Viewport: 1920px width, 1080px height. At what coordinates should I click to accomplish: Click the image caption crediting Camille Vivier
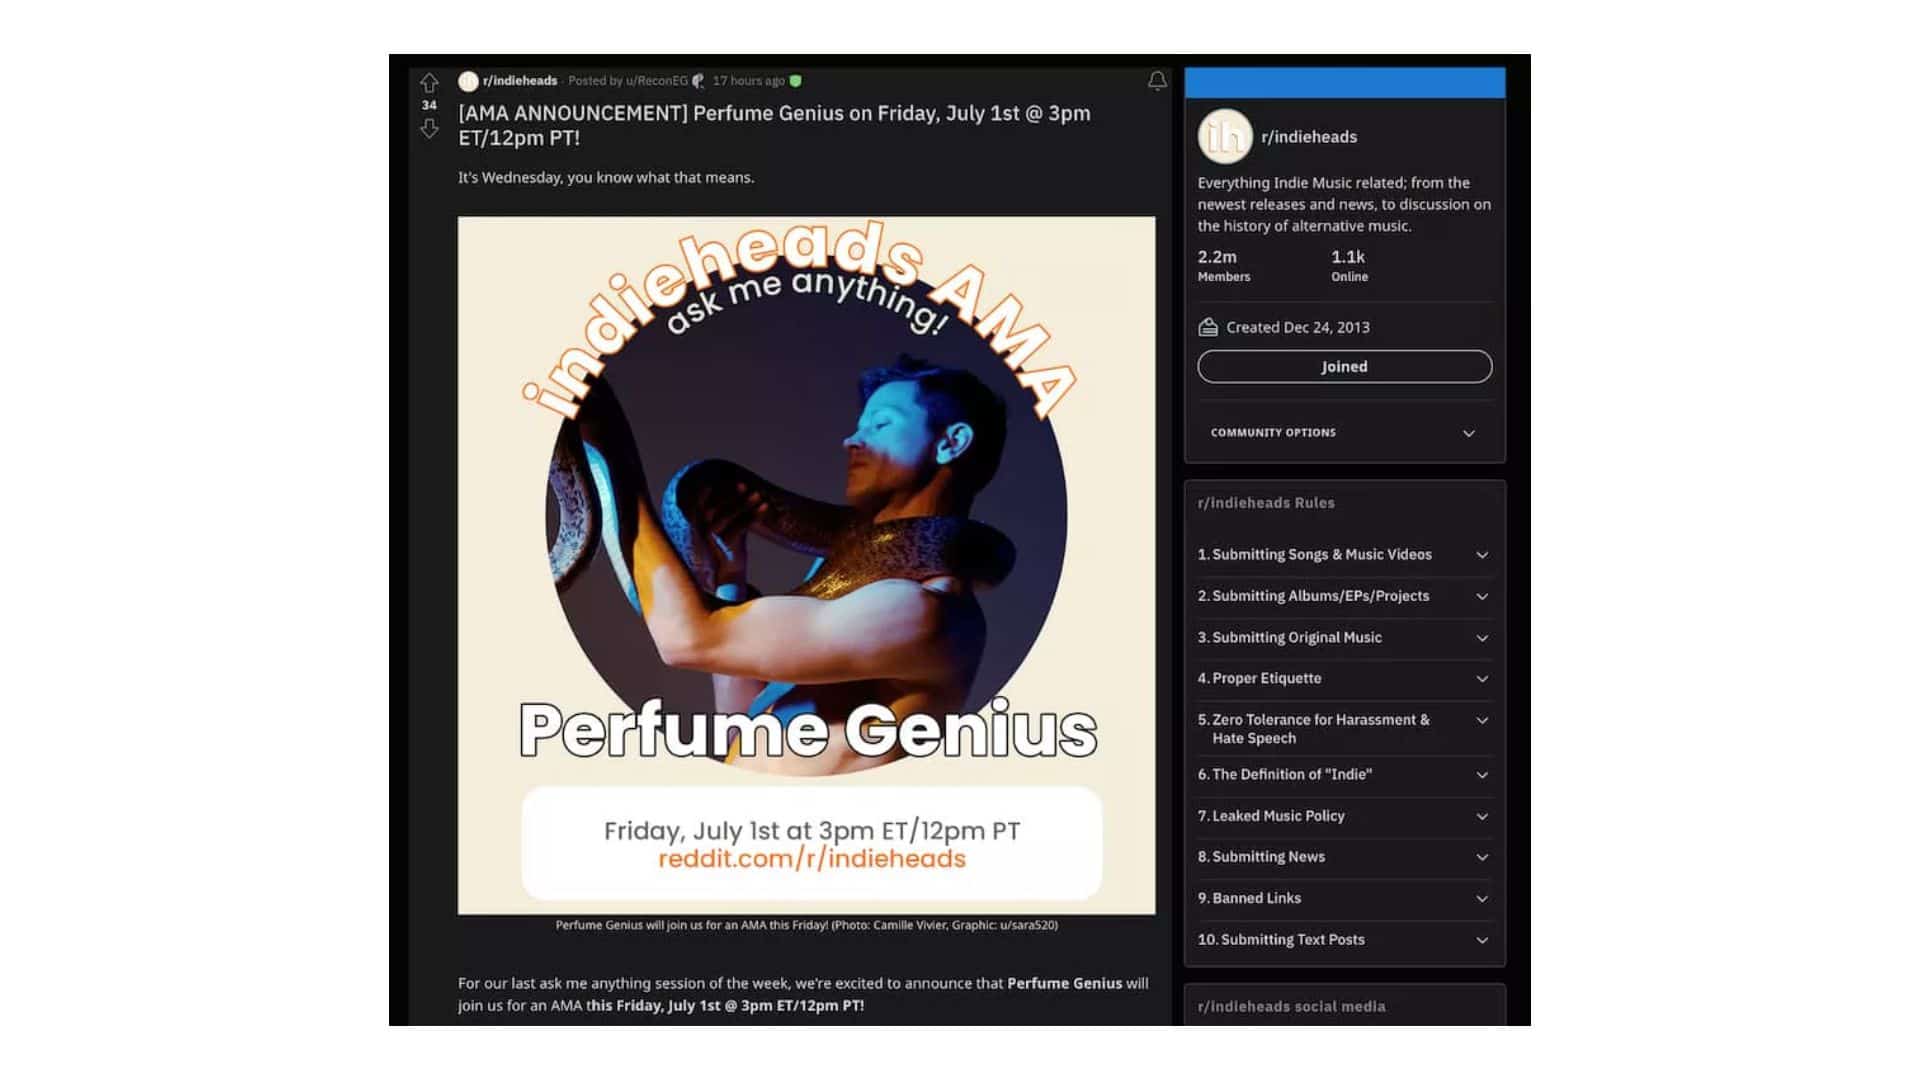click(806, 925)
